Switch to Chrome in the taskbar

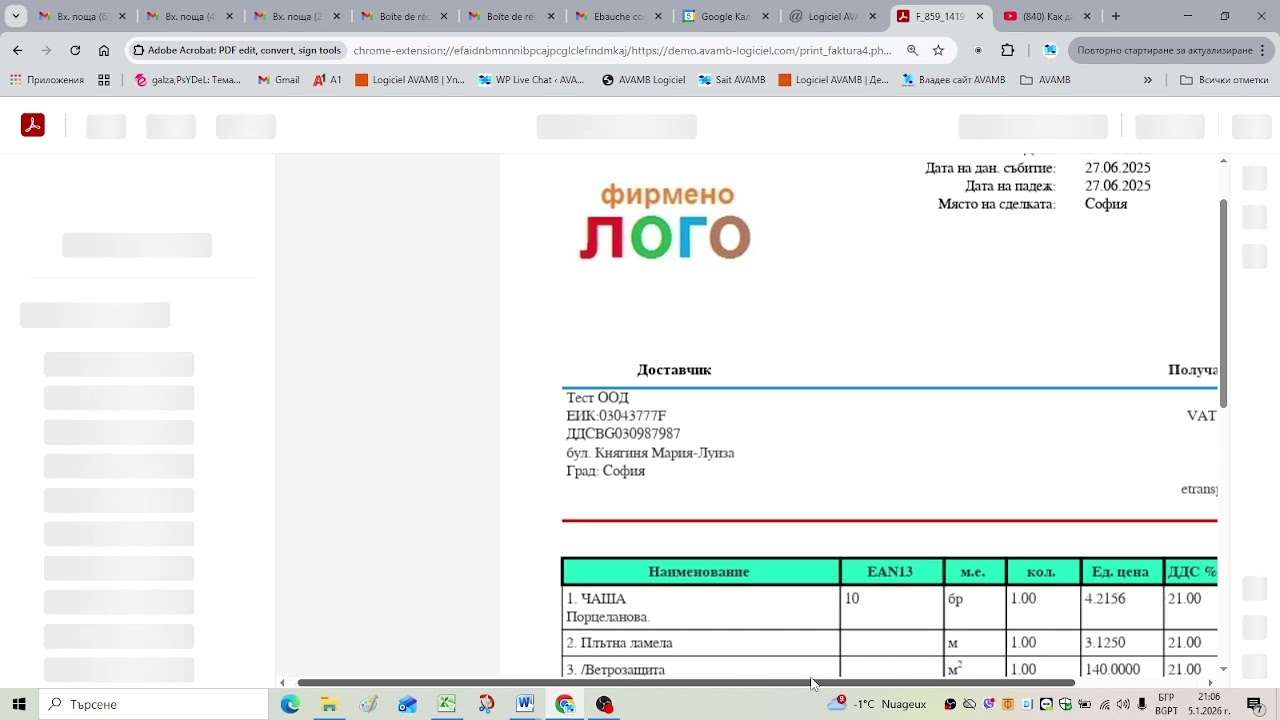click(565, 704)
